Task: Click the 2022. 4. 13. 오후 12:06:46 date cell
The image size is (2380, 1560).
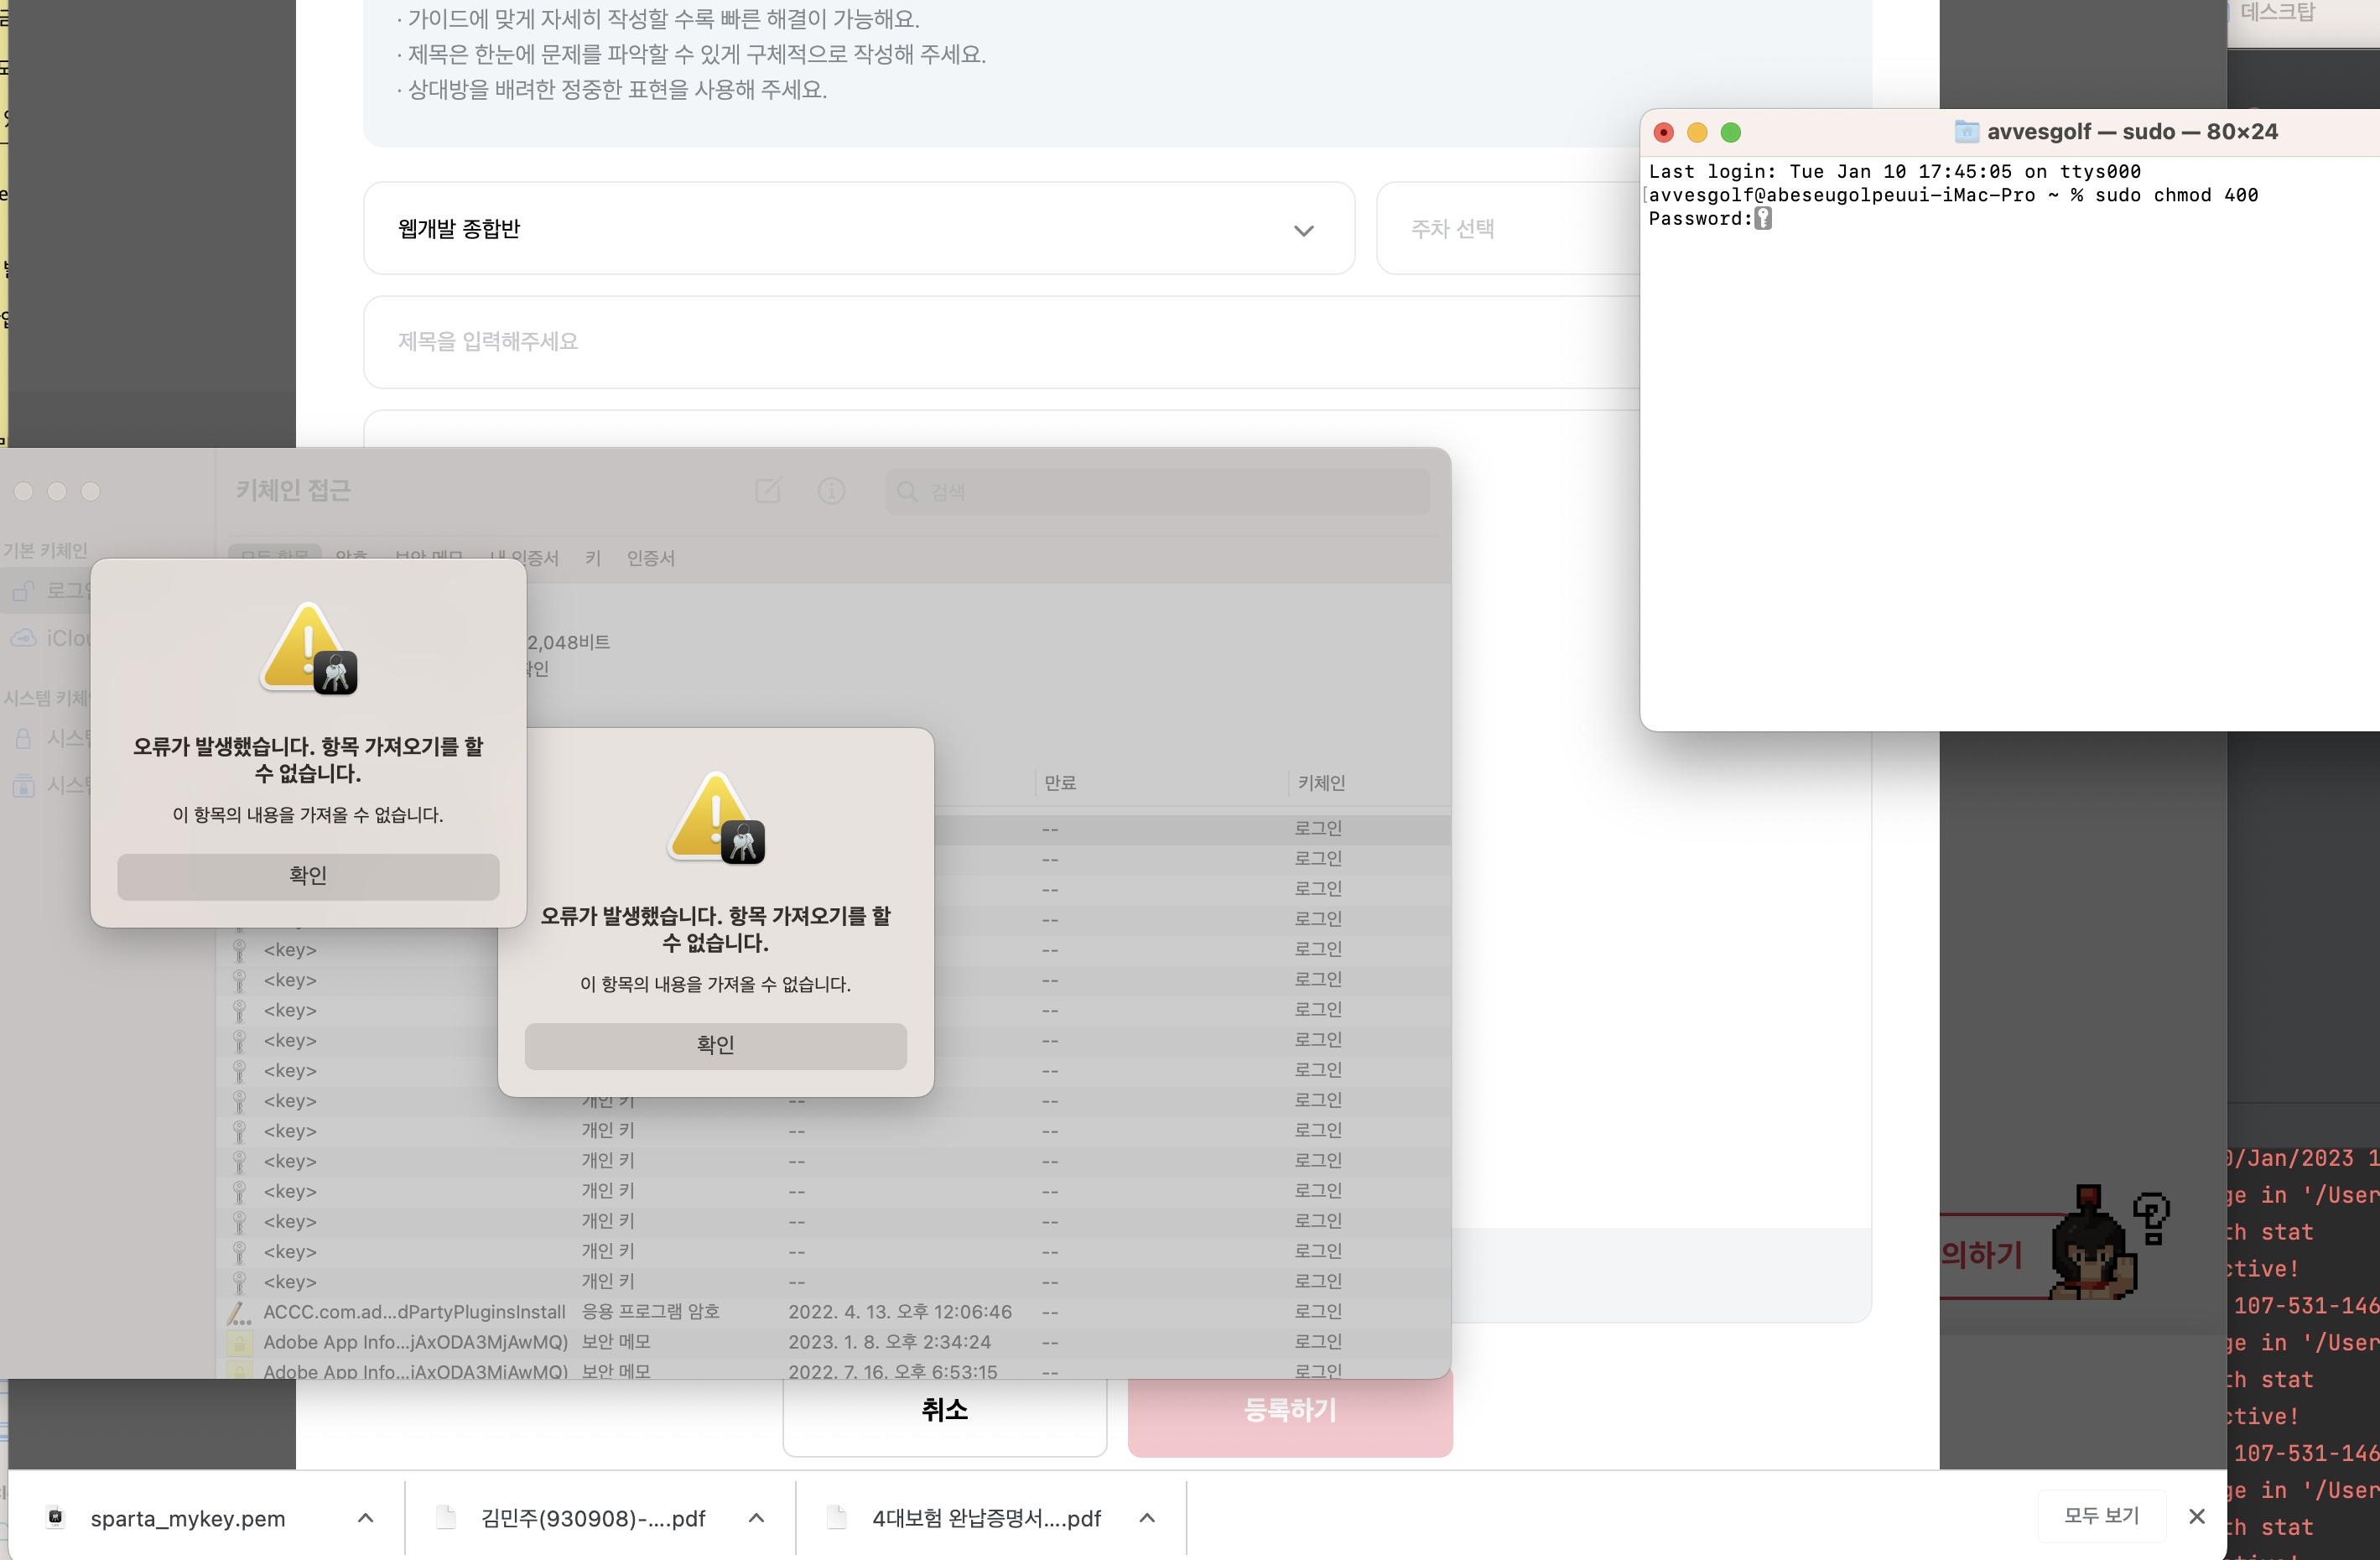Action: point(900,1312)
